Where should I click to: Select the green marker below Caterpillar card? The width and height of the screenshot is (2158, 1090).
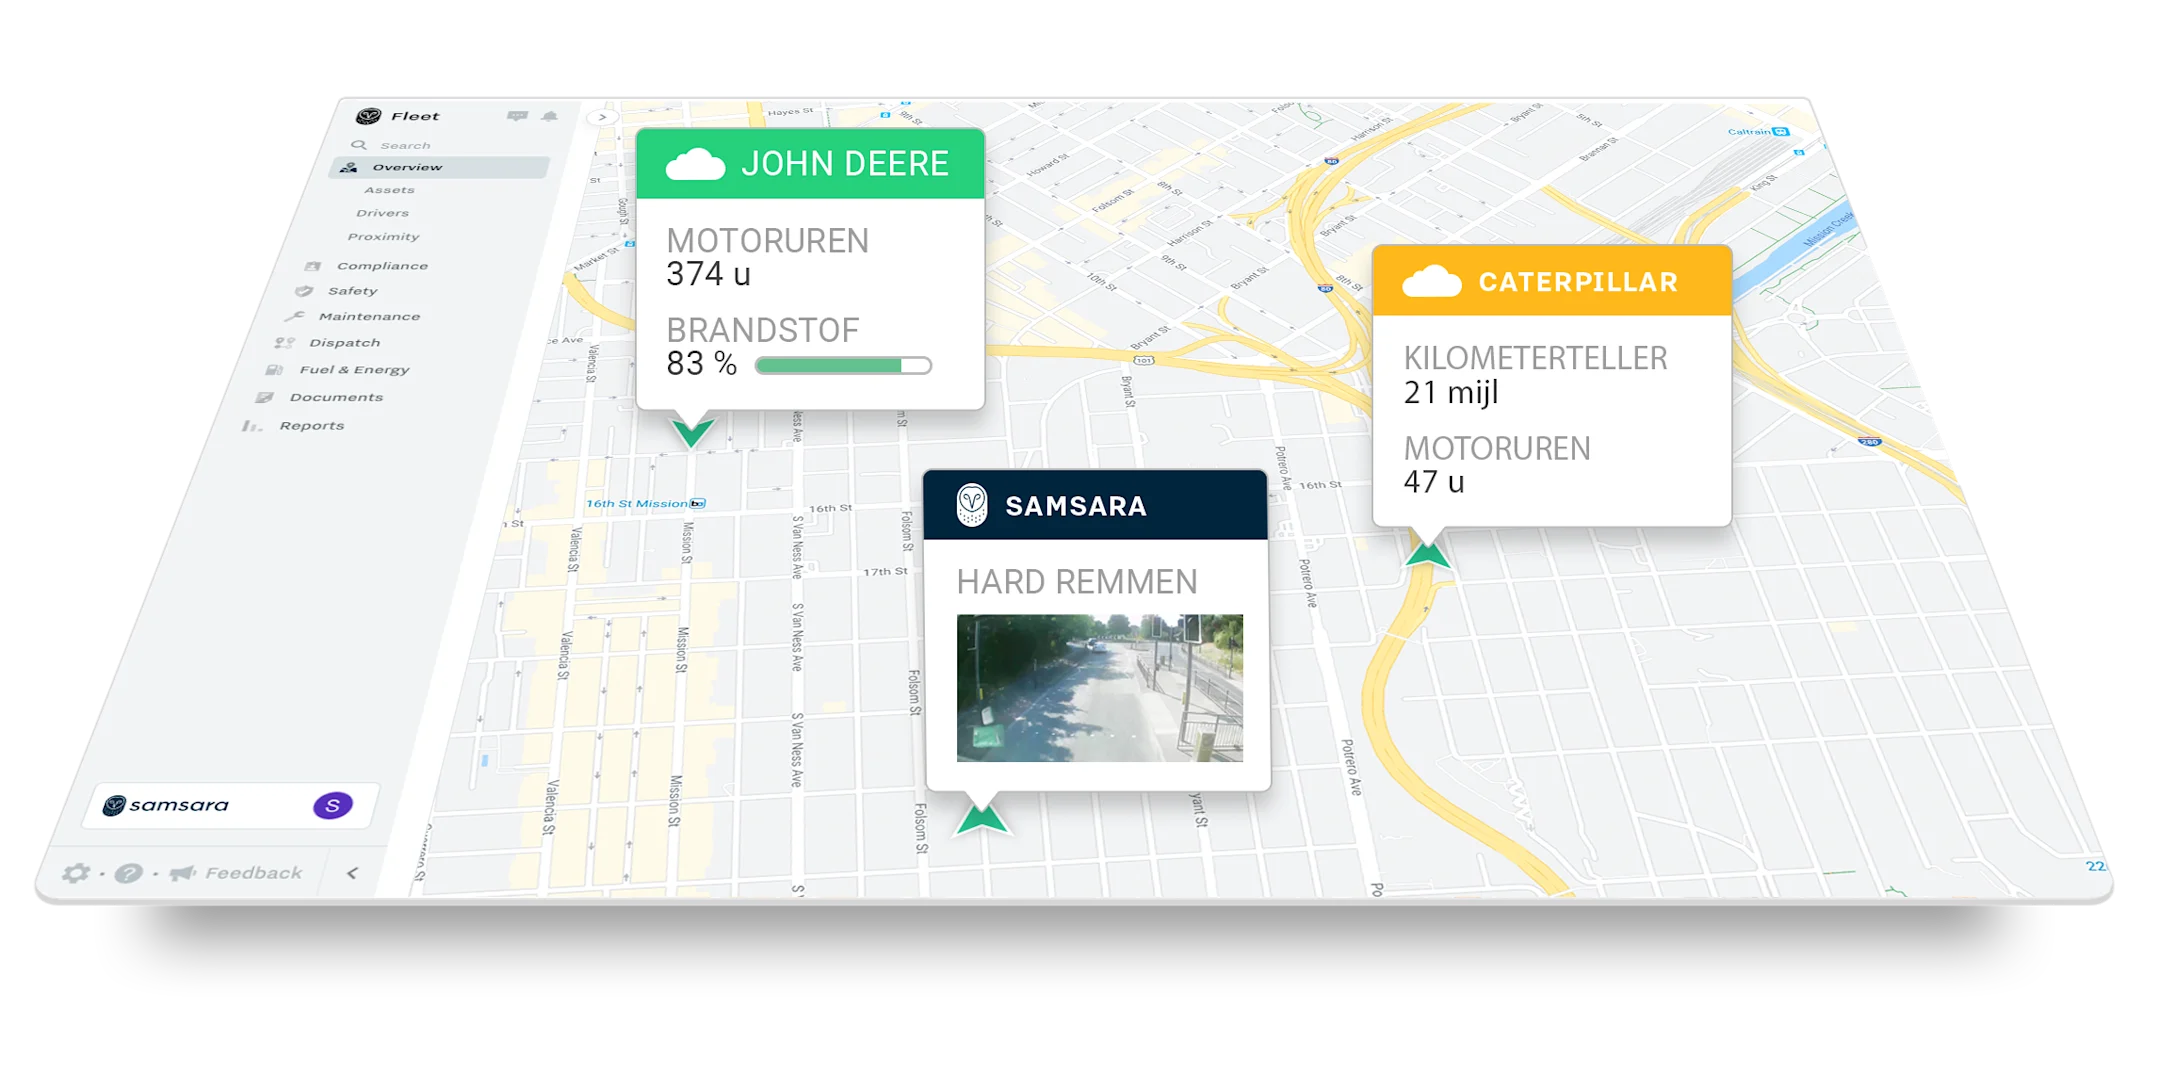click(1427, 553)
